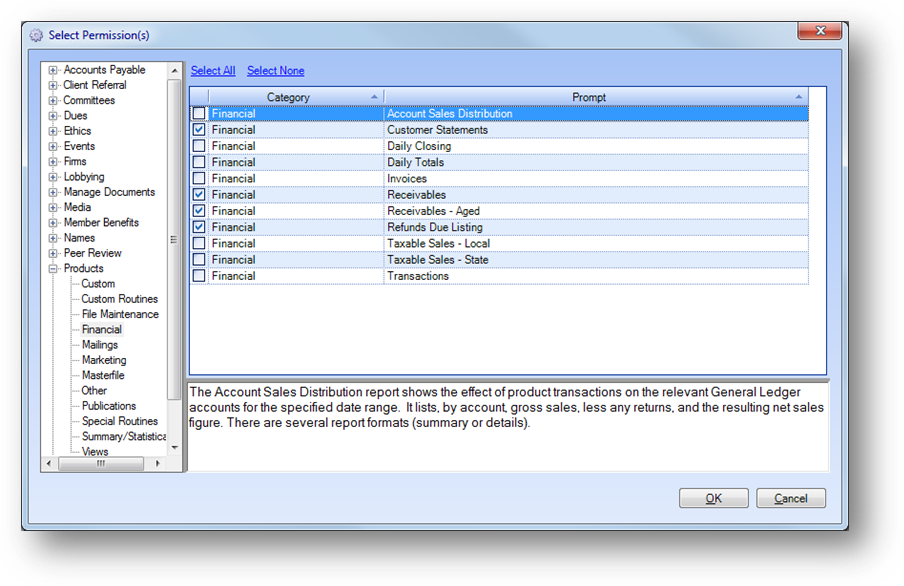The width and height of the screenshot is (904, 586).
Task: Select the Financial tree item
Action: 101,329
